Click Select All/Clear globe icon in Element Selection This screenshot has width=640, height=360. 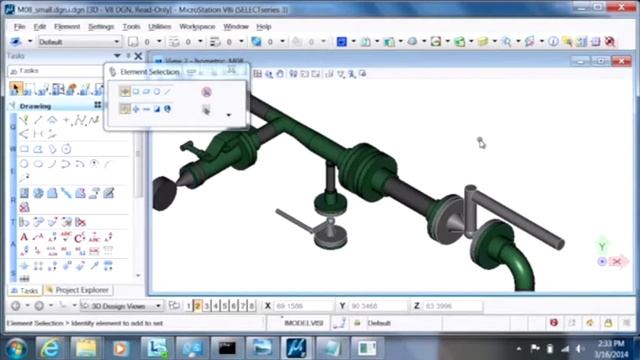[167, 109]
